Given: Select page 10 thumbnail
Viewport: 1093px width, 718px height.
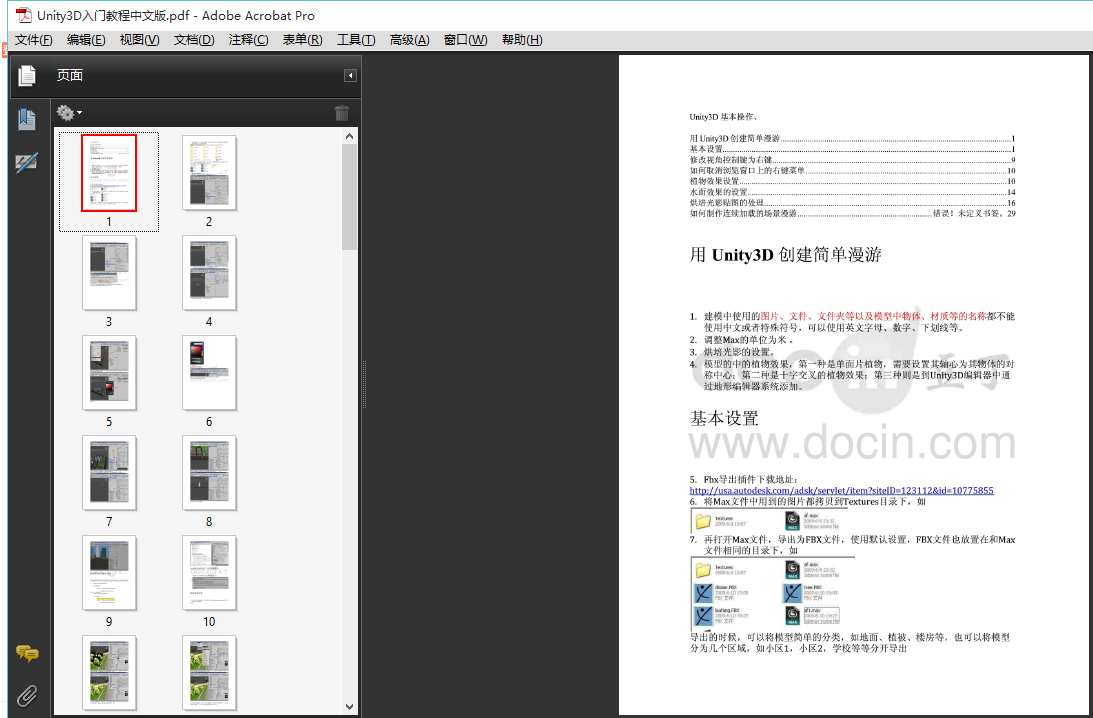Looking at the screenshot, I should tap(209, 573).
